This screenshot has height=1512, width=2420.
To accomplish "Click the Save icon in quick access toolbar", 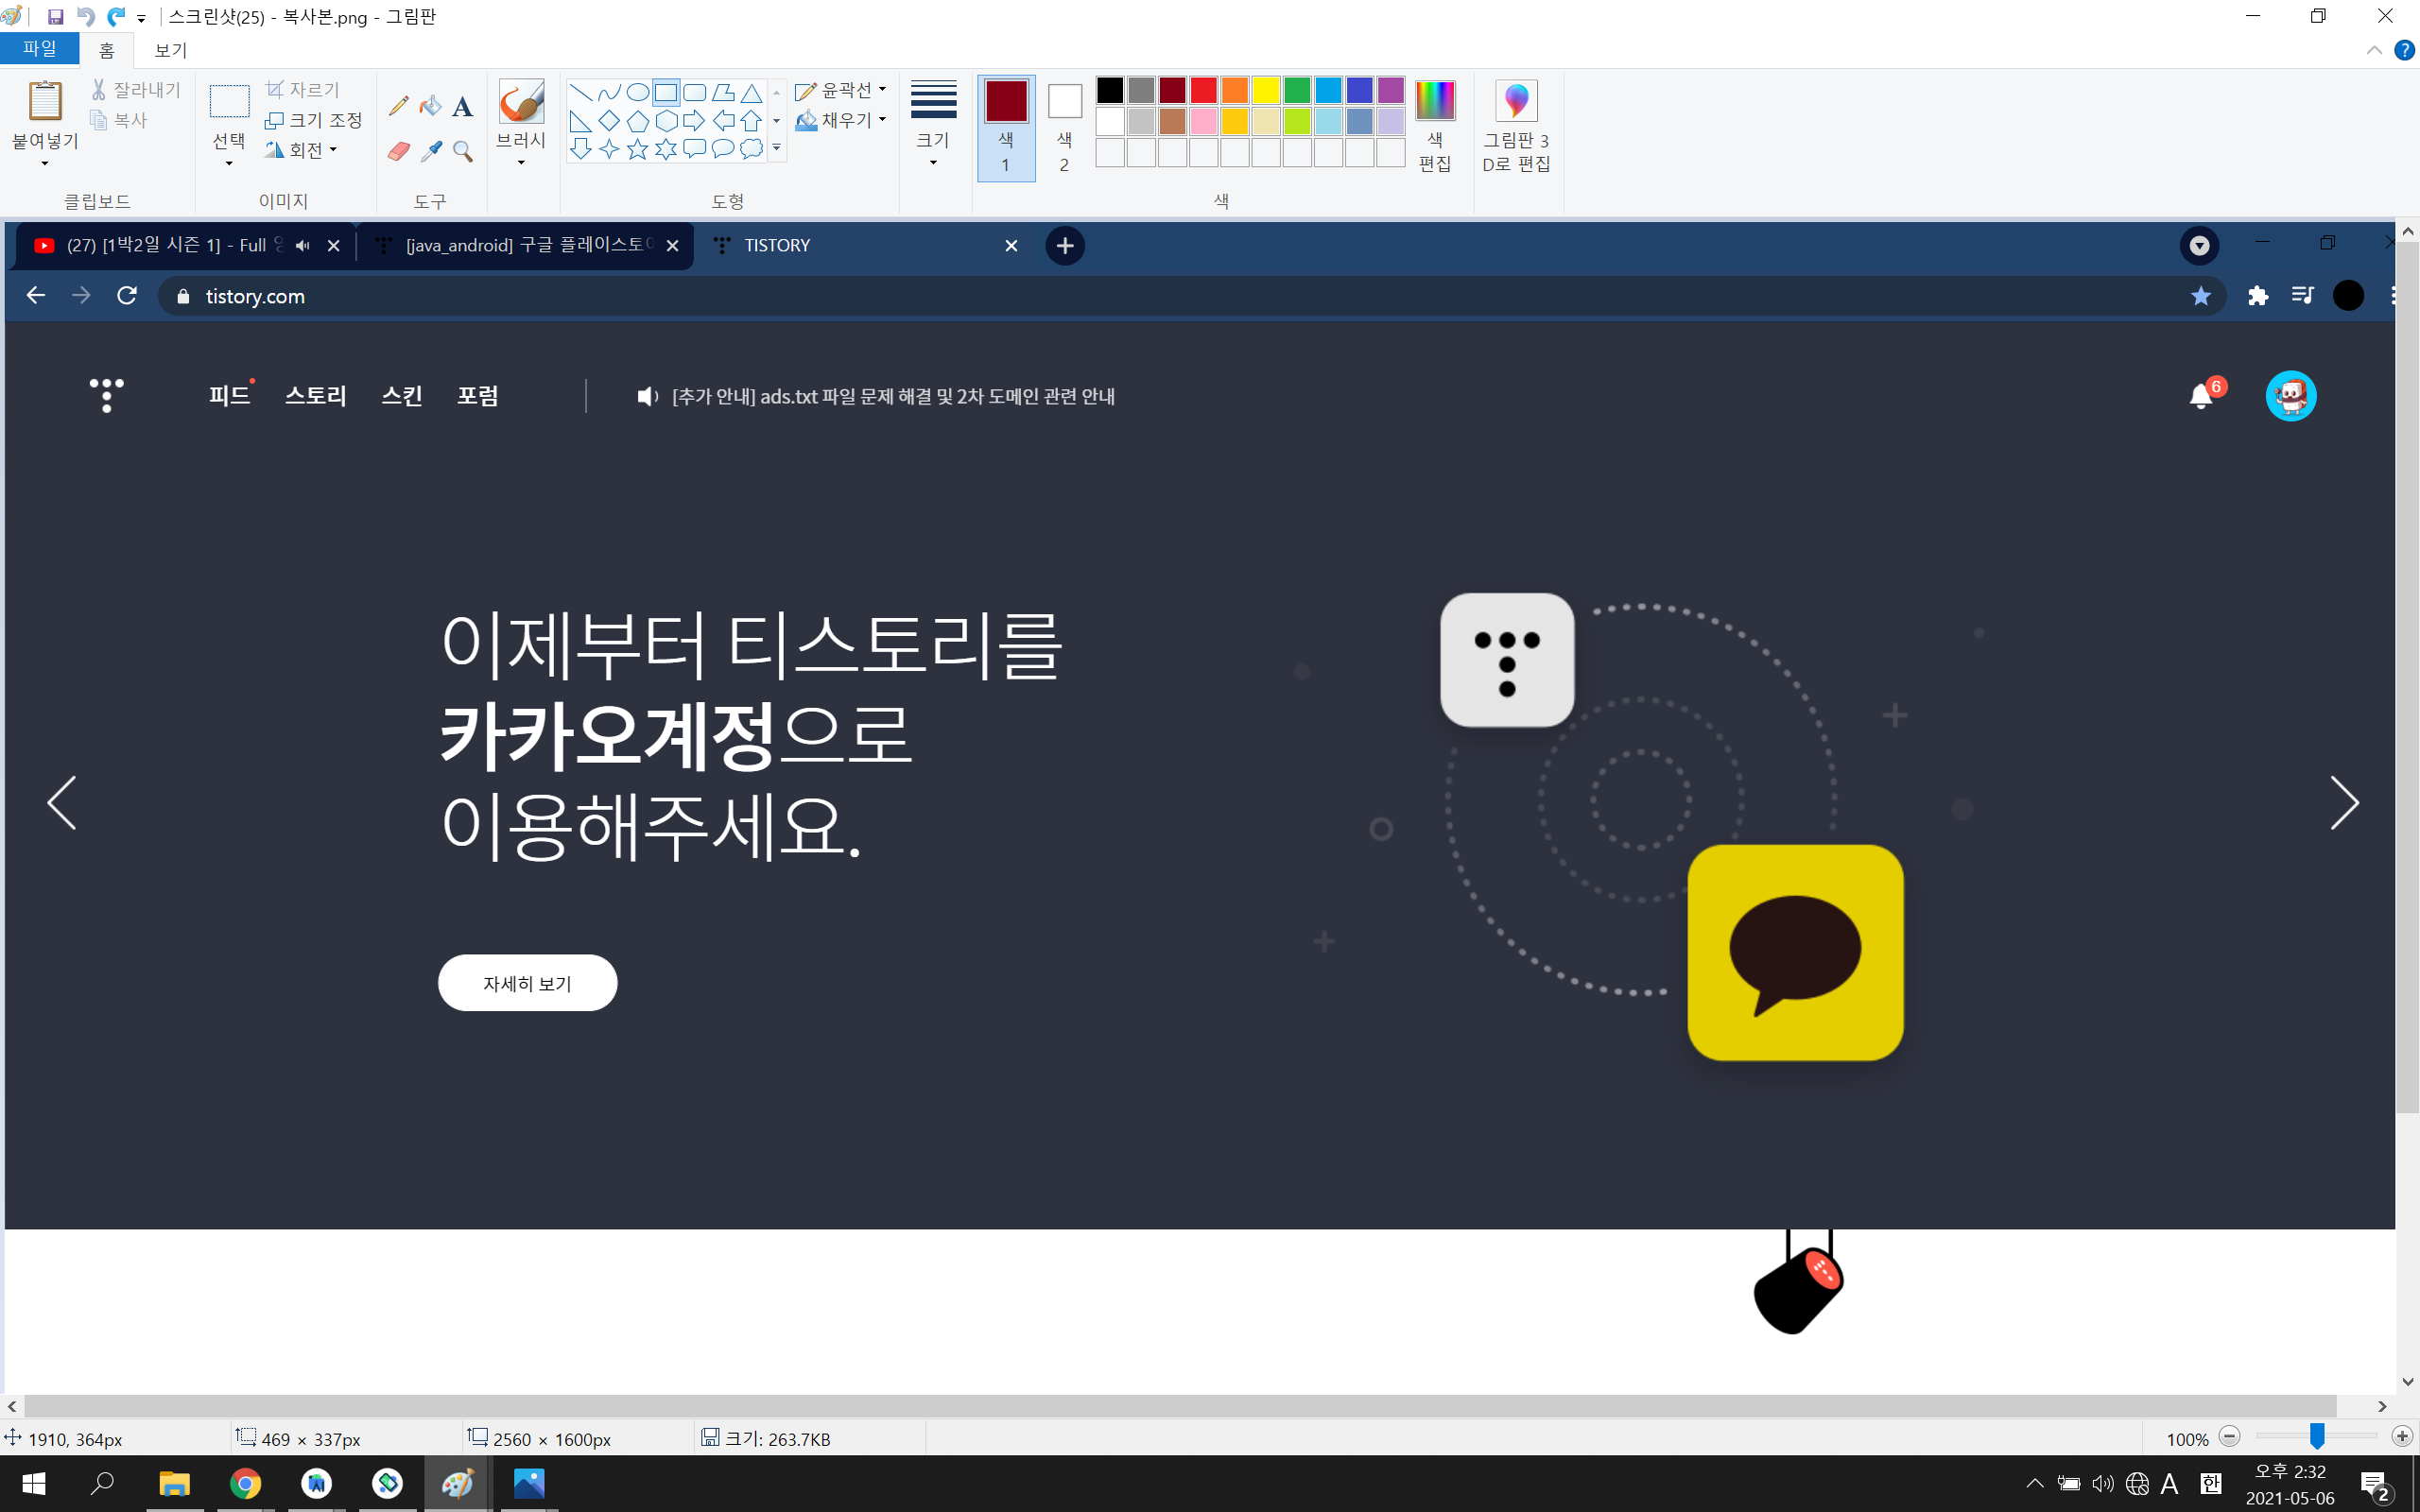I will coord(56,17).
